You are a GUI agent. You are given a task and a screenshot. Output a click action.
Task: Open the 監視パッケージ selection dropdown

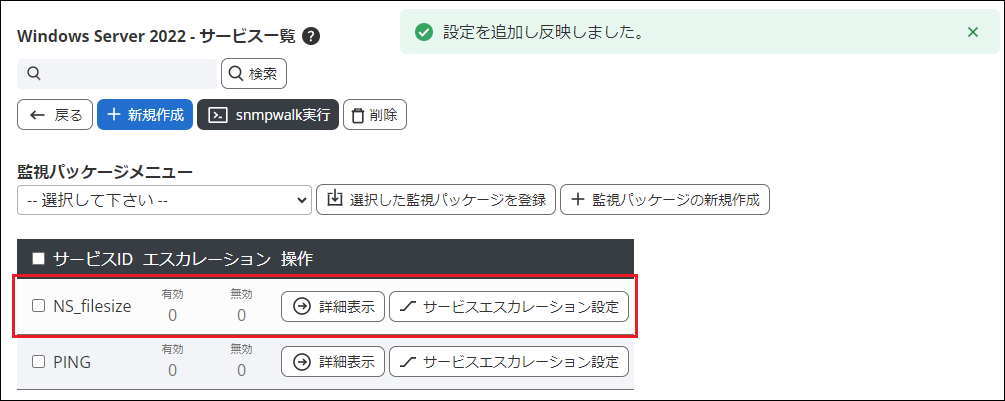pyautogui.click(x=165, y=200)
